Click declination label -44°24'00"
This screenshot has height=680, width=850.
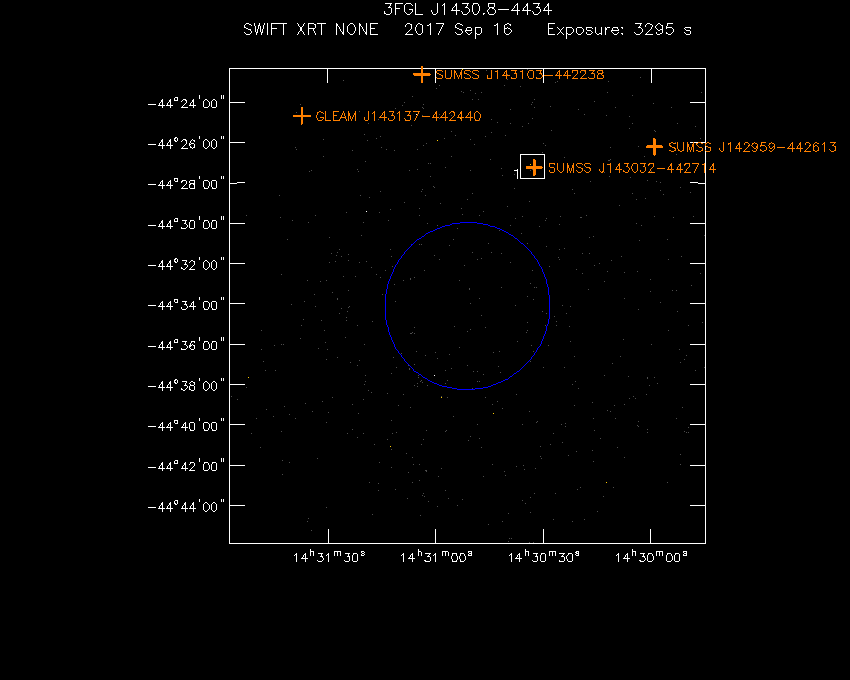pos(186,103)
